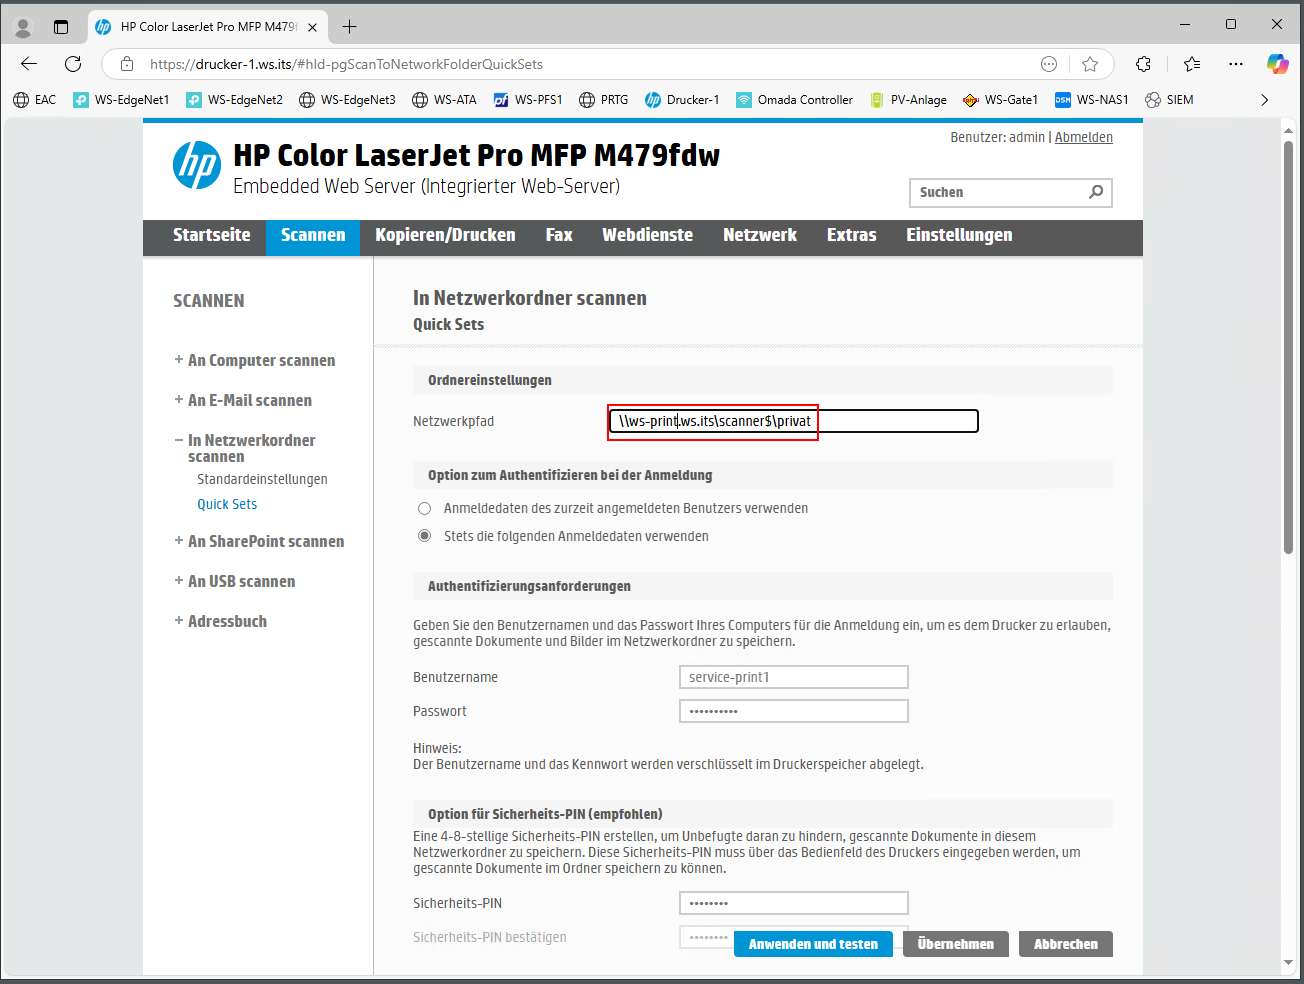Open Quick Sets in sidebar
1304x984 pixels.
pyautogui.click(x=227, y=504)
